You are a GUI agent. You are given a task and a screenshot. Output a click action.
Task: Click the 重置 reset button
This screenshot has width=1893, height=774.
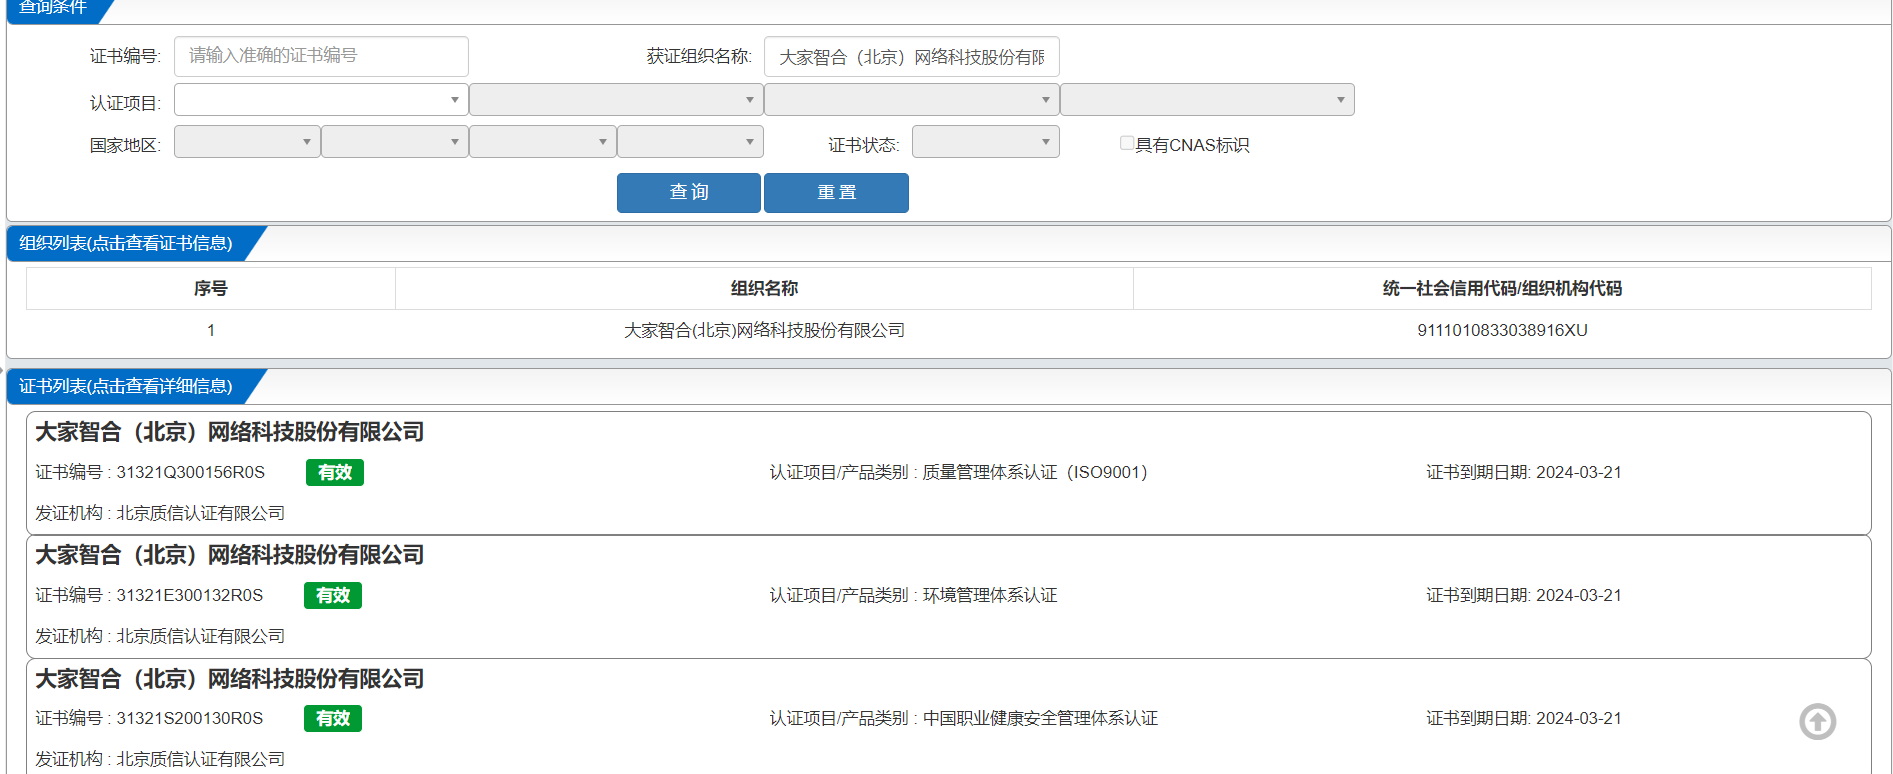[836, 192]
